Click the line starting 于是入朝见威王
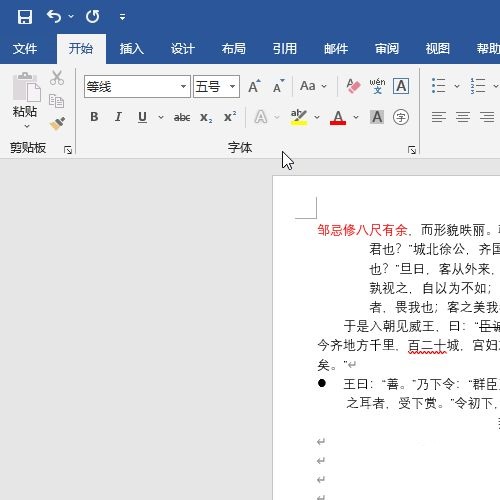 [422, 326]
